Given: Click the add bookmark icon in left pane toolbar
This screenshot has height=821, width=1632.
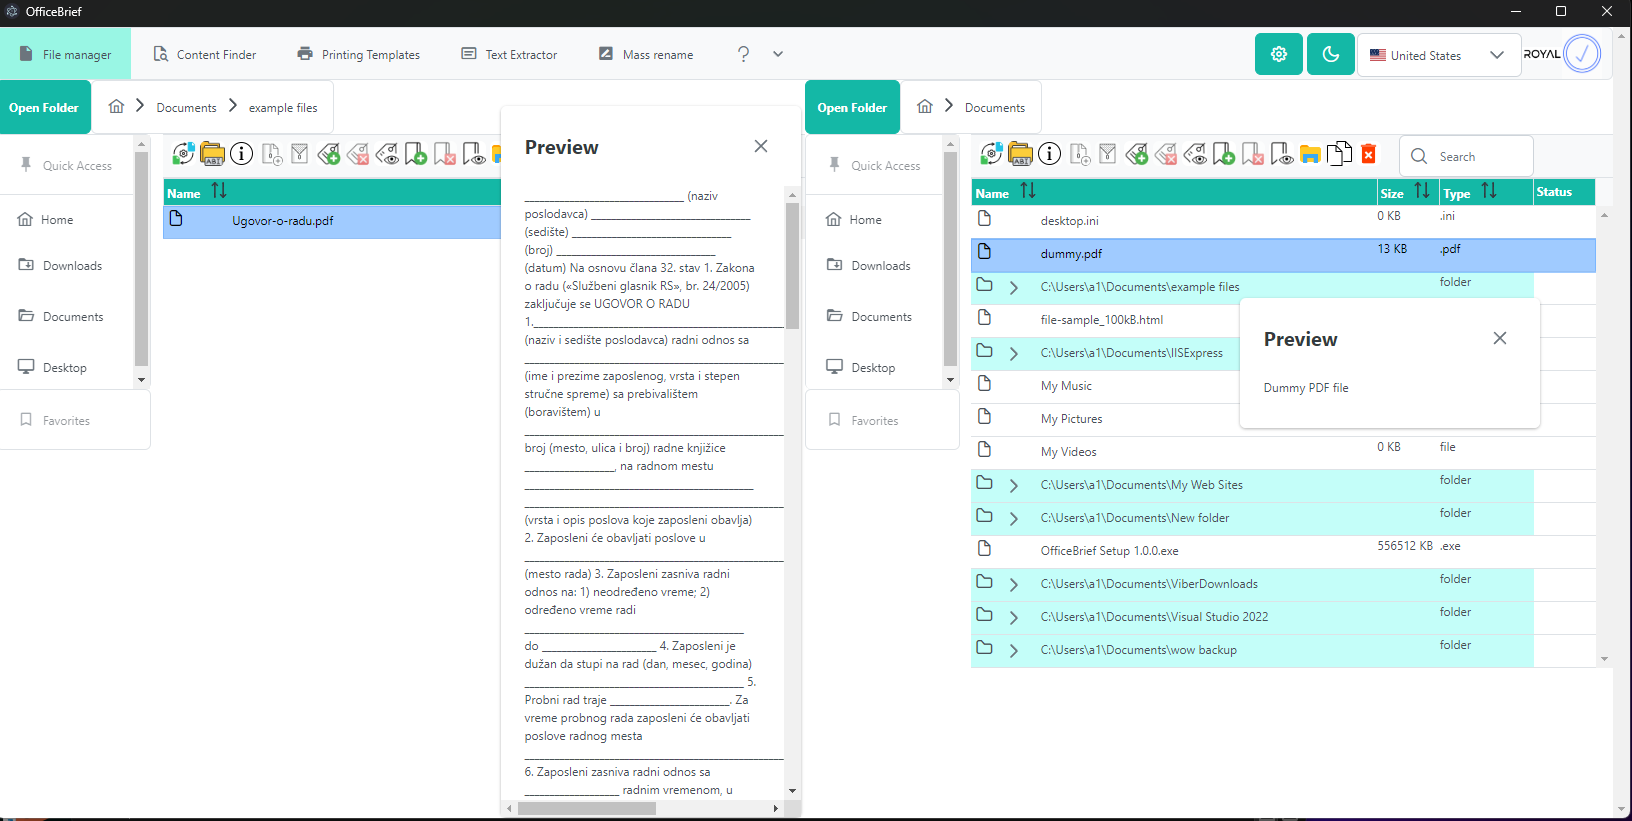Looking at the screenshot, I should pyautogui.click(x=416, y=154).
